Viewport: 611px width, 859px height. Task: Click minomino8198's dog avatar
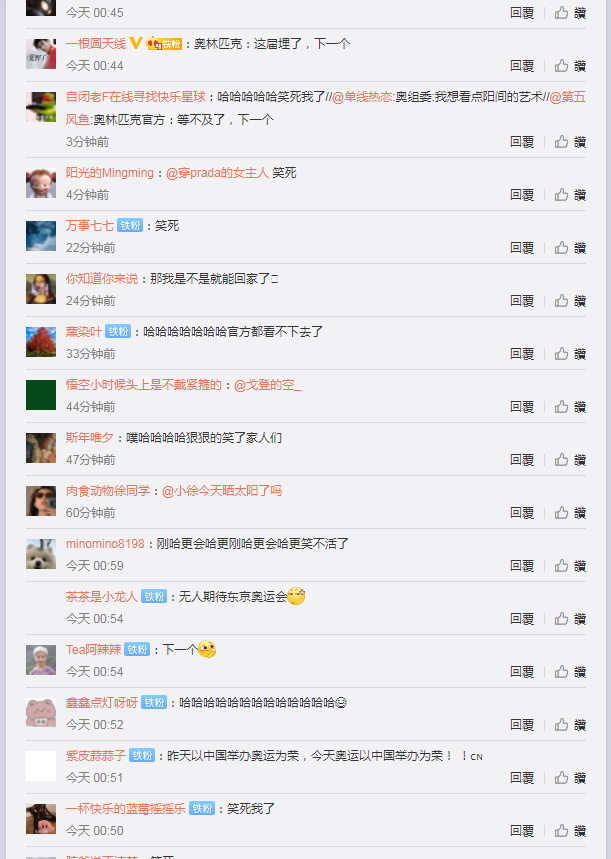pyautogui.click(x=41, y=554)
